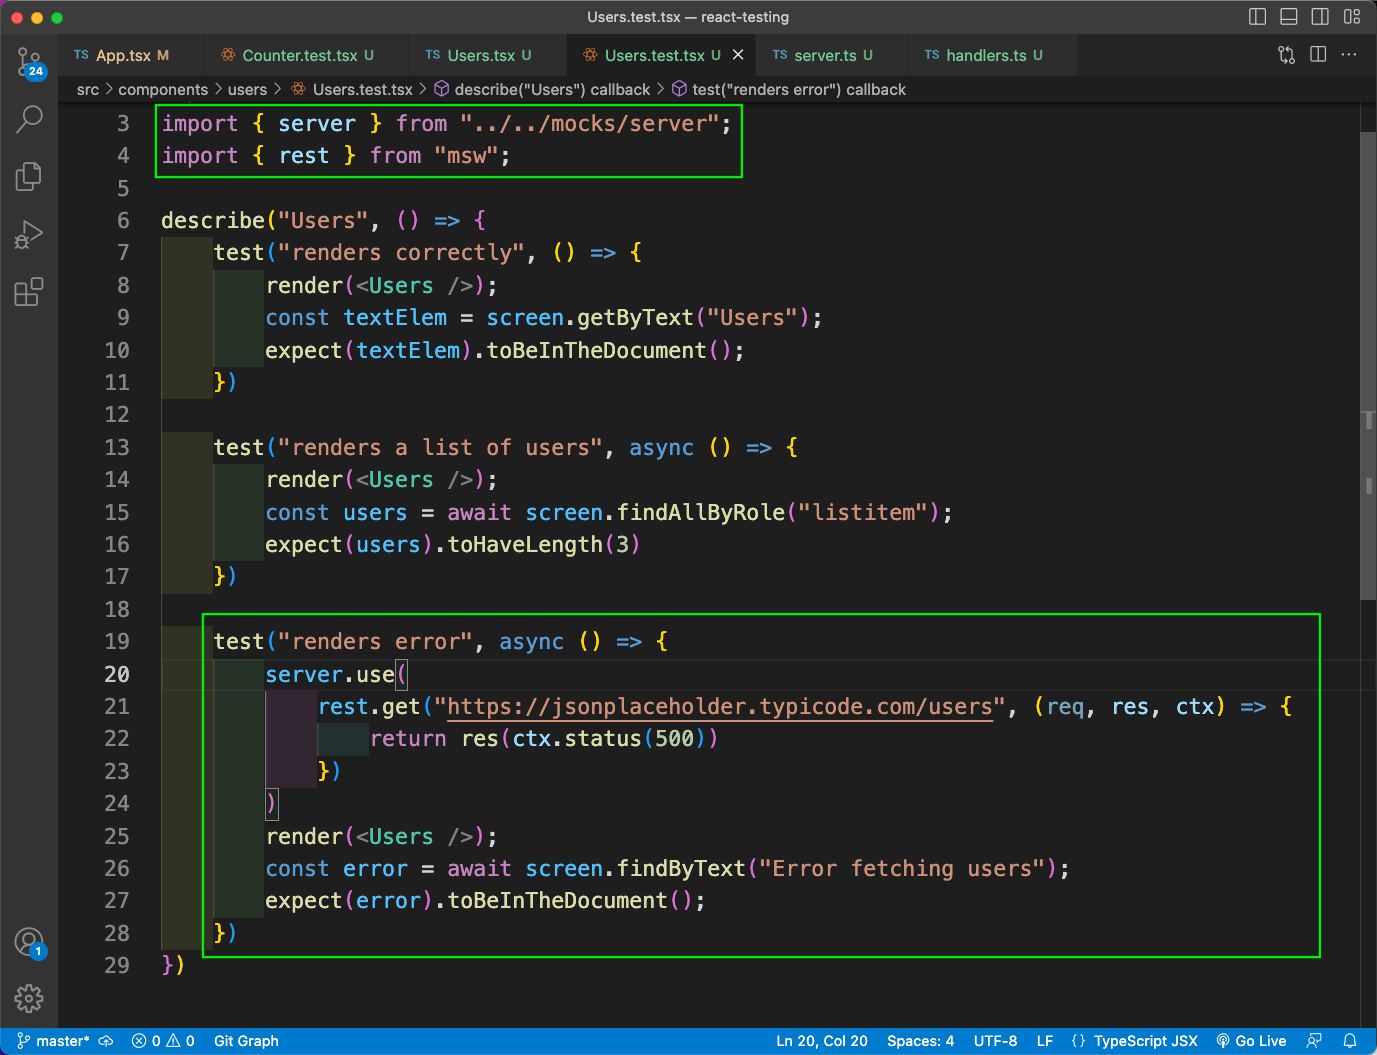Viewport: 1377px width, 1055px height.
Task: Split the editor with the split icon
Action: pos(1318,55)
